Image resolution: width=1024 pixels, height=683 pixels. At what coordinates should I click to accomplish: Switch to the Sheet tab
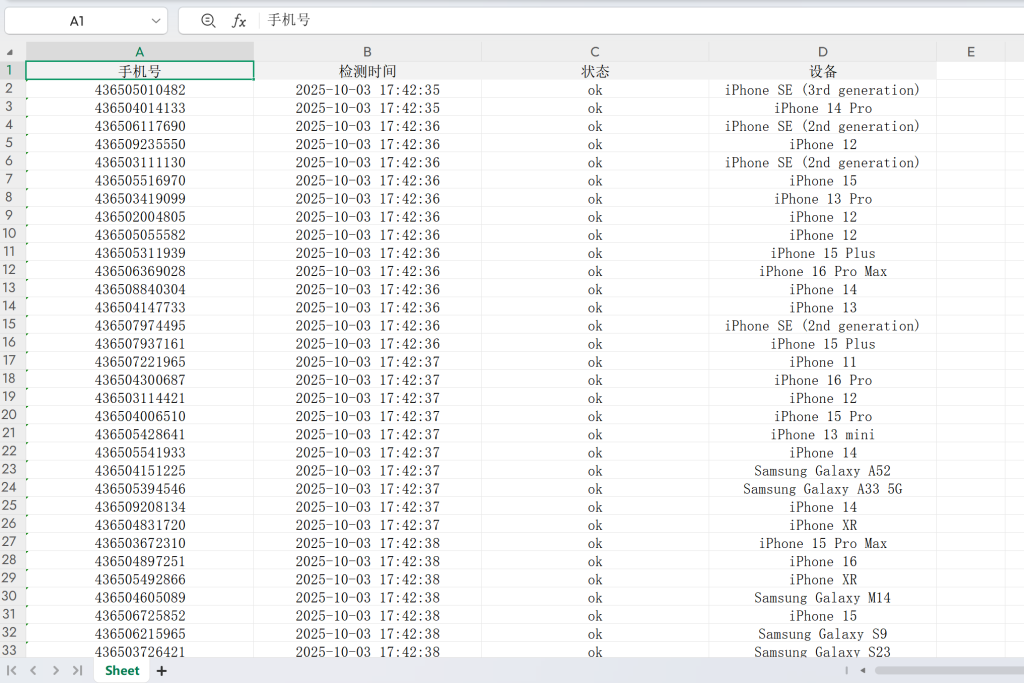[122, 671]
